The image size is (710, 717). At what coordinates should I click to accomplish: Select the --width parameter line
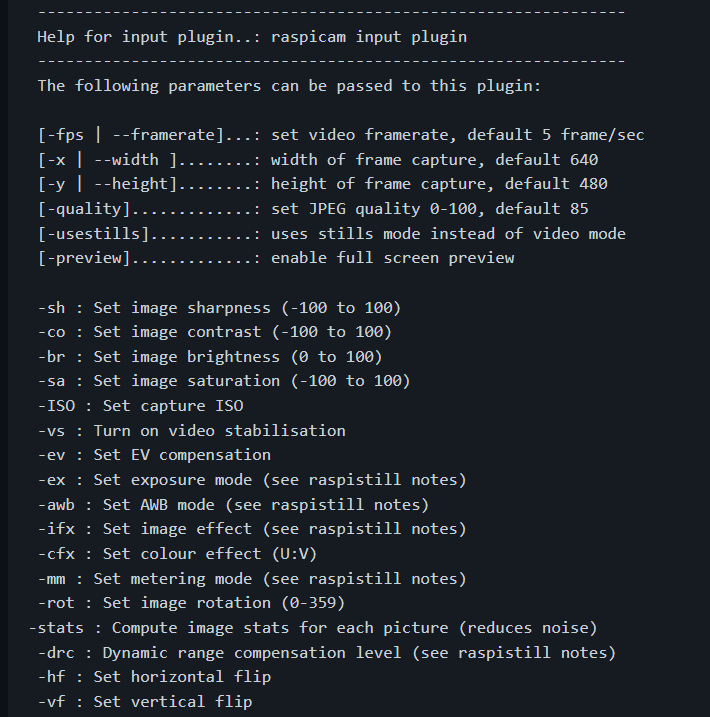point(318,160)
